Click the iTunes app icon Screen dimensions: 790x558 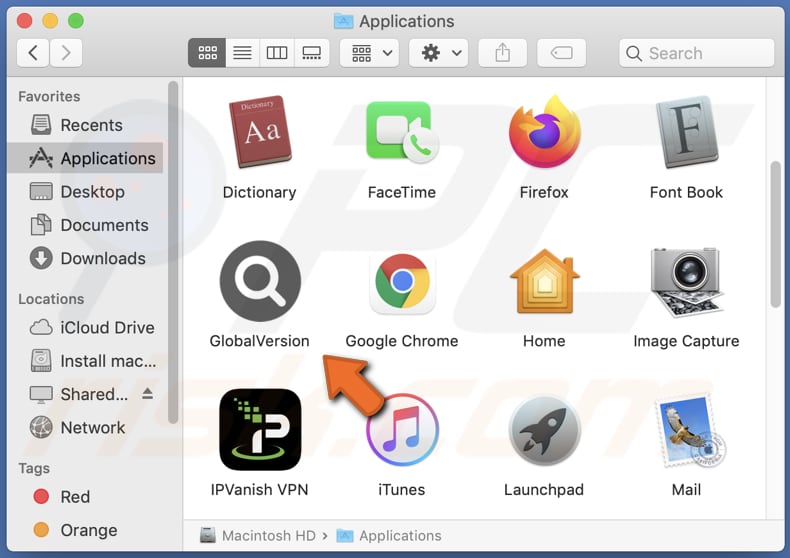coord(402,430)
